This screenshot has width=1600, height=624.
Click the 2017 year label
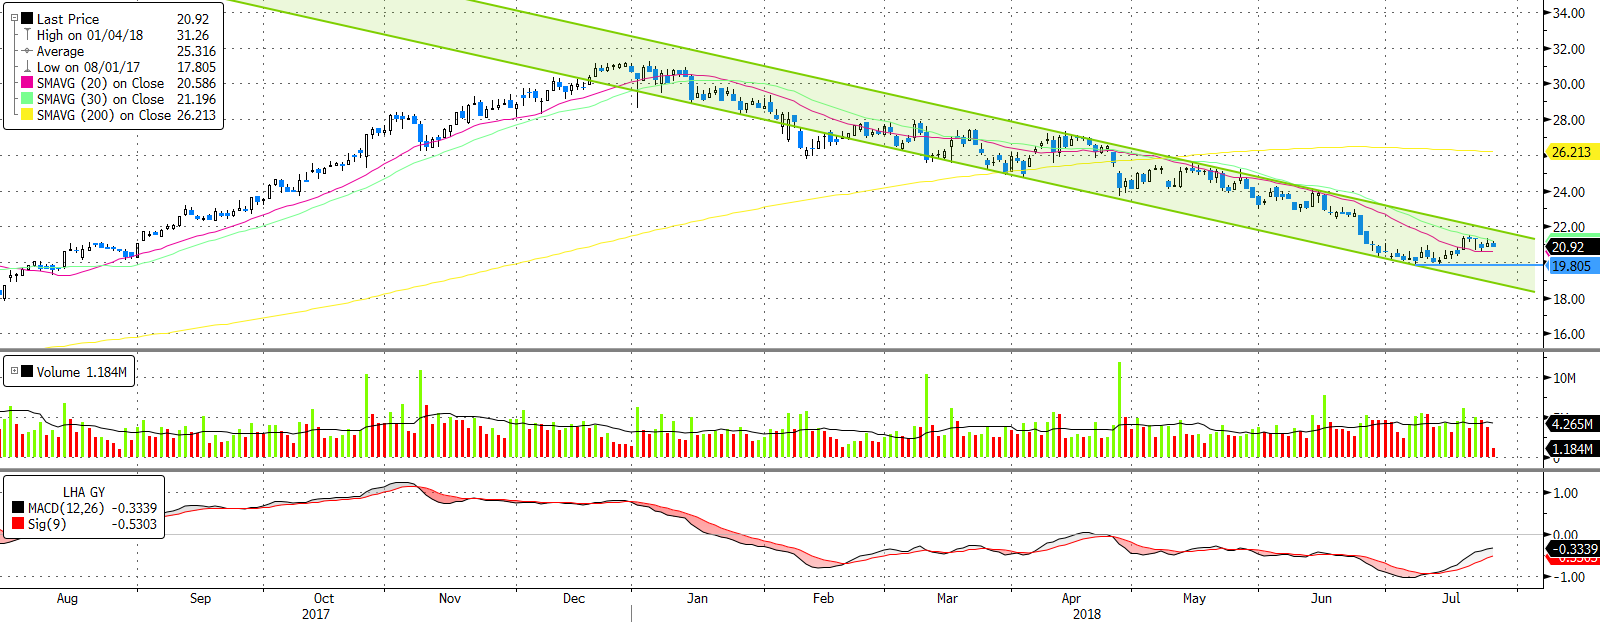(316, 614)
